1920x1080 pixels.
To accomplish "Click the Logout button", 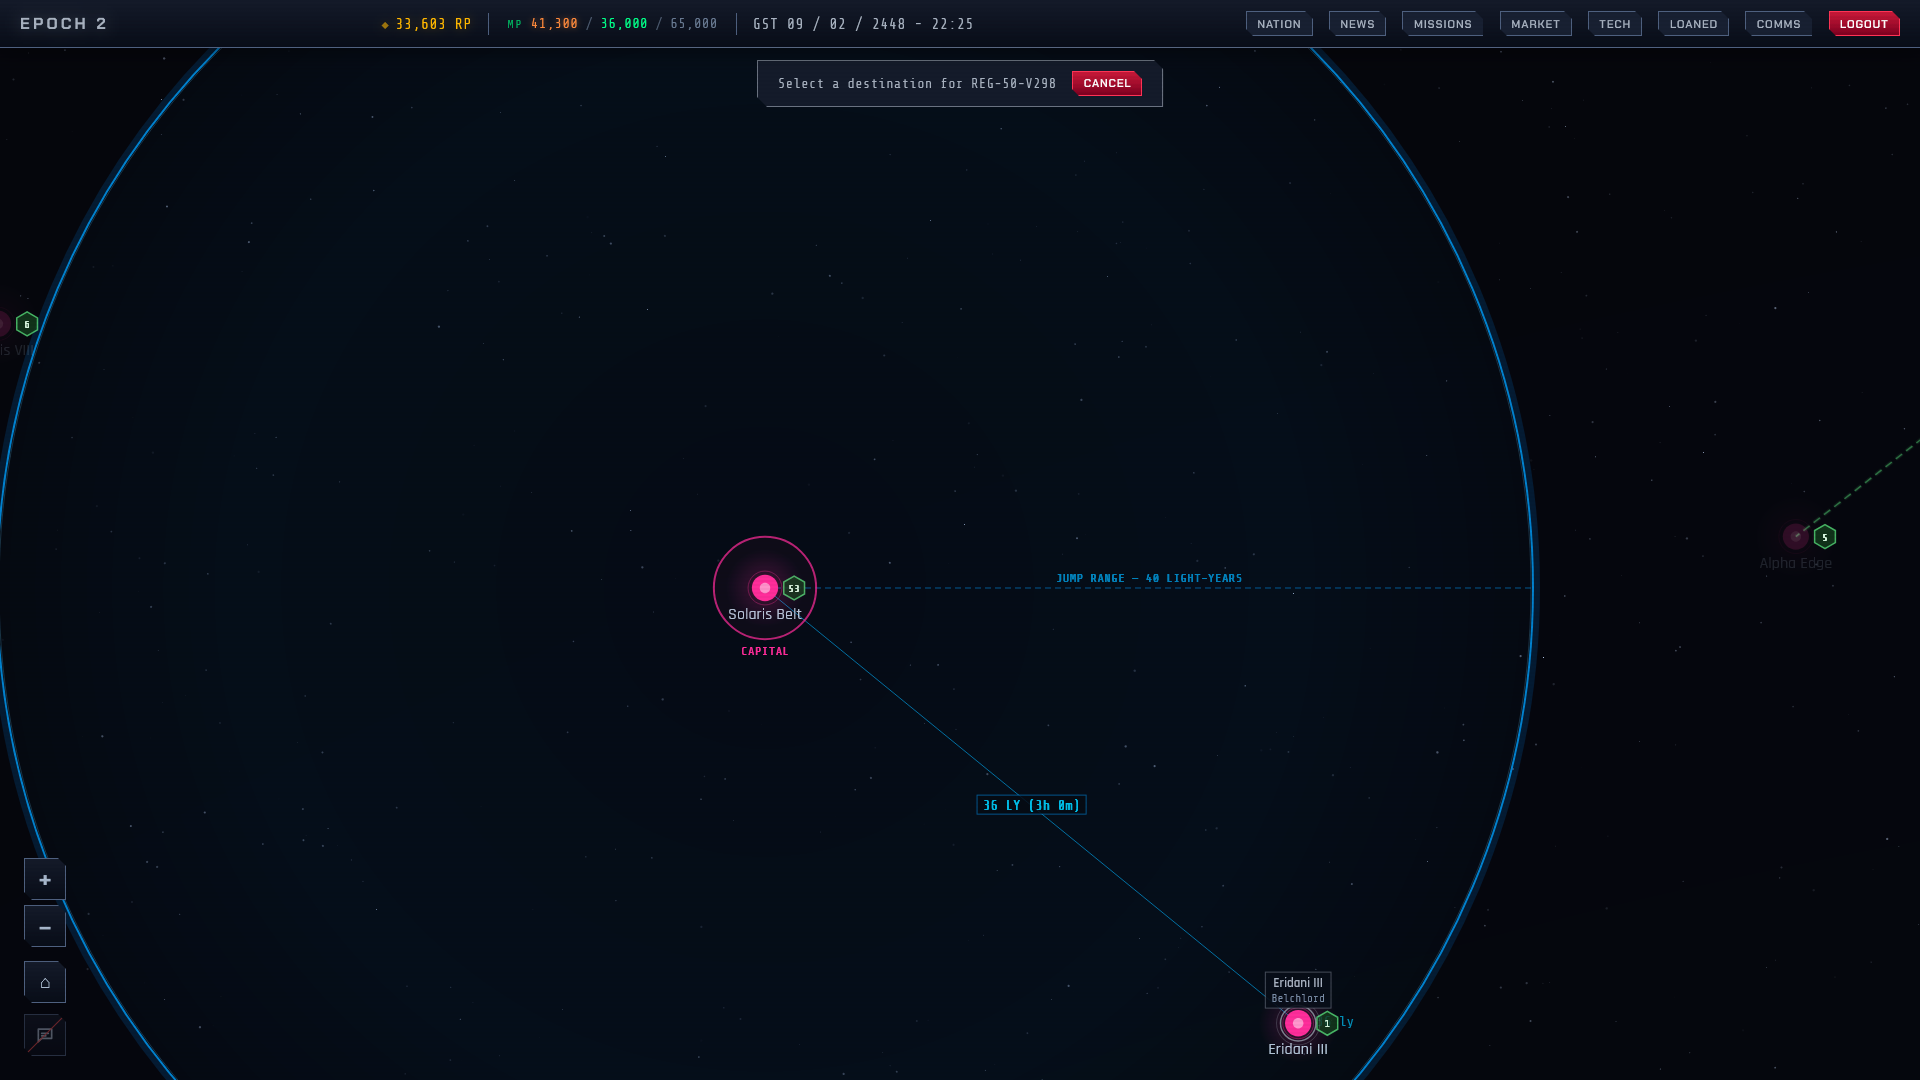I will tap(1864, 24).
